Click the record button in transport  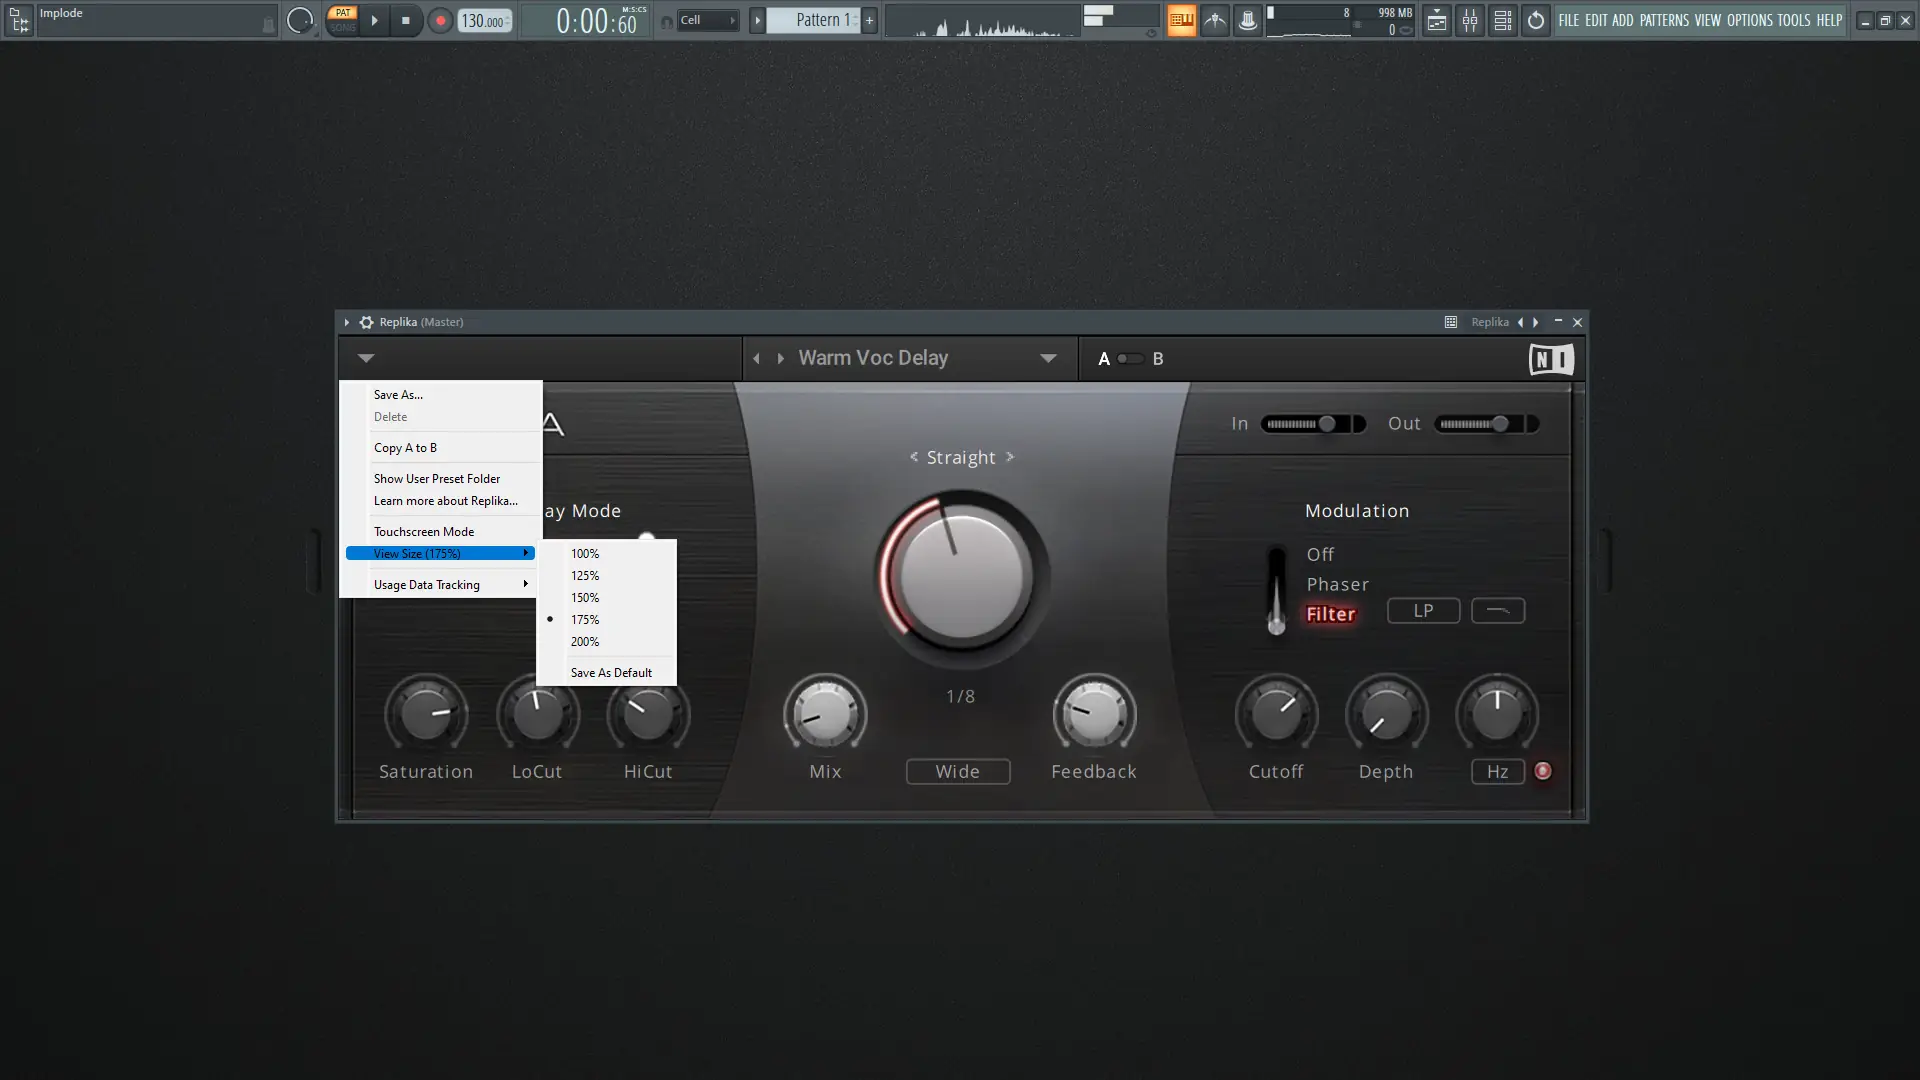[x=440, y=20]
